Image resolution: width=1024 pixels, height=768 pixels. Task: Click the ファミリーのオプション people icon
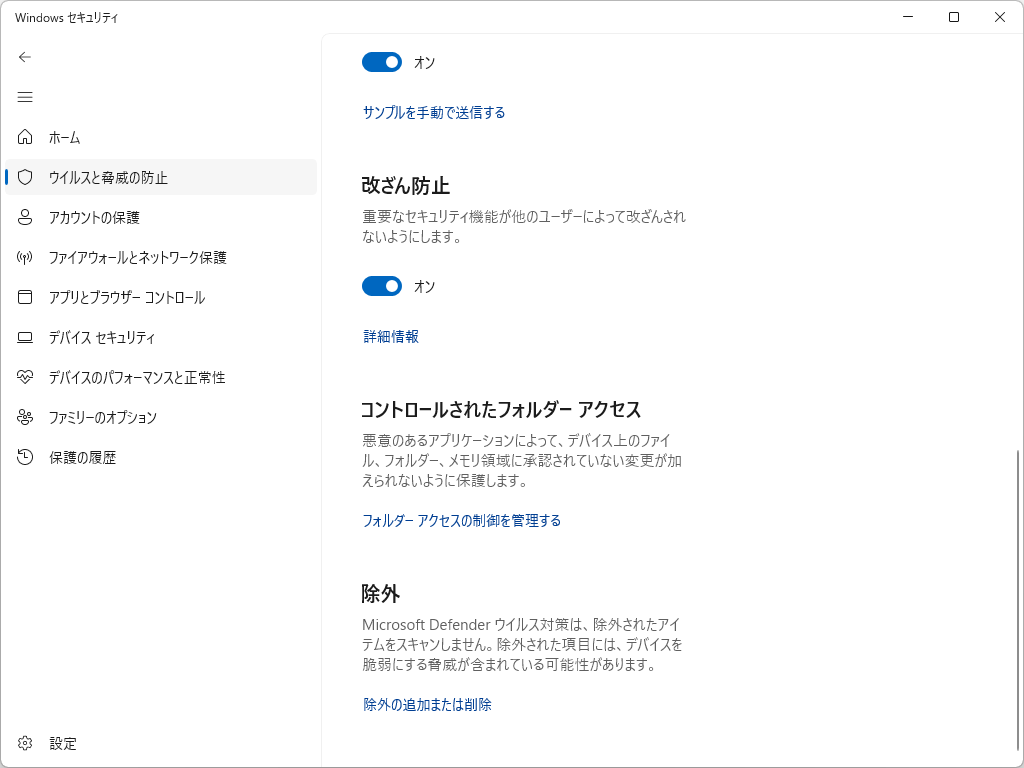point(25,417)
